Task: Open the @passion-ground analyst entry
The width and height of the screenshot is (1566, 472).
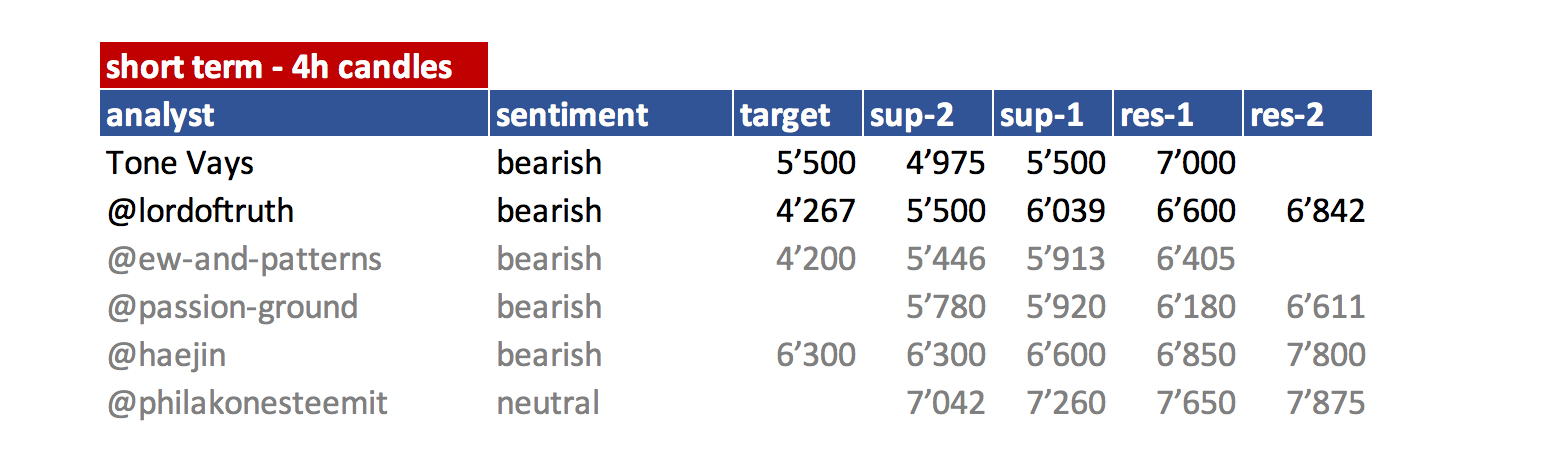Action: pyautogui.click(x=232, y=307)
